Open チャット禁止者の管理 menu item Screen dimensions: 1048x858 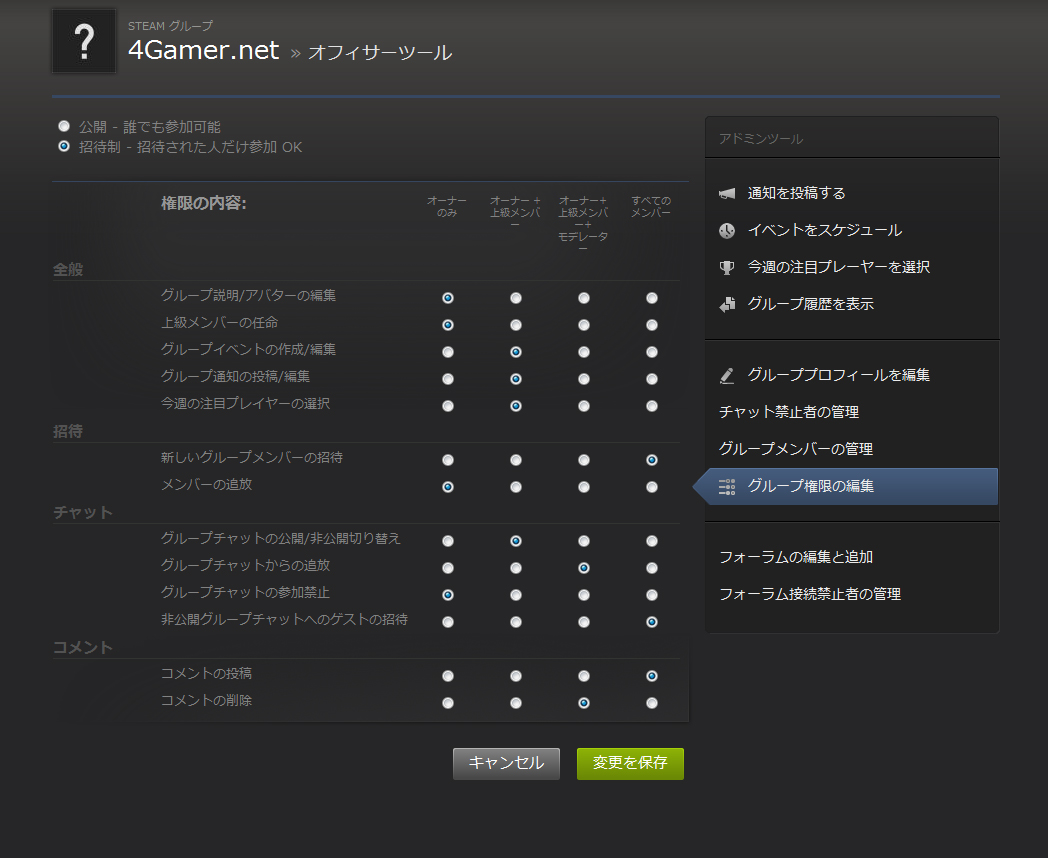tap(789, 412)
